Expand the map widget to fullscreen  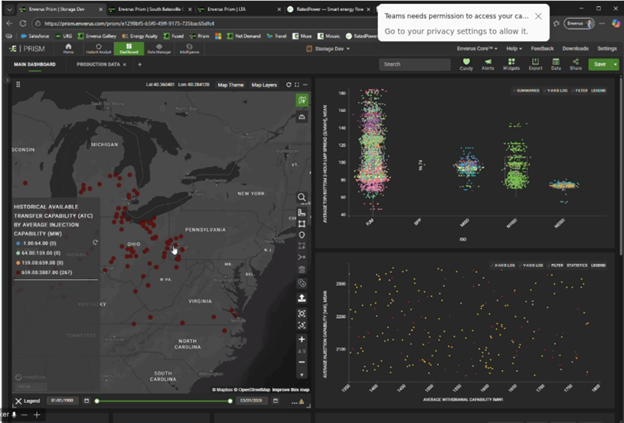[297, 85]
